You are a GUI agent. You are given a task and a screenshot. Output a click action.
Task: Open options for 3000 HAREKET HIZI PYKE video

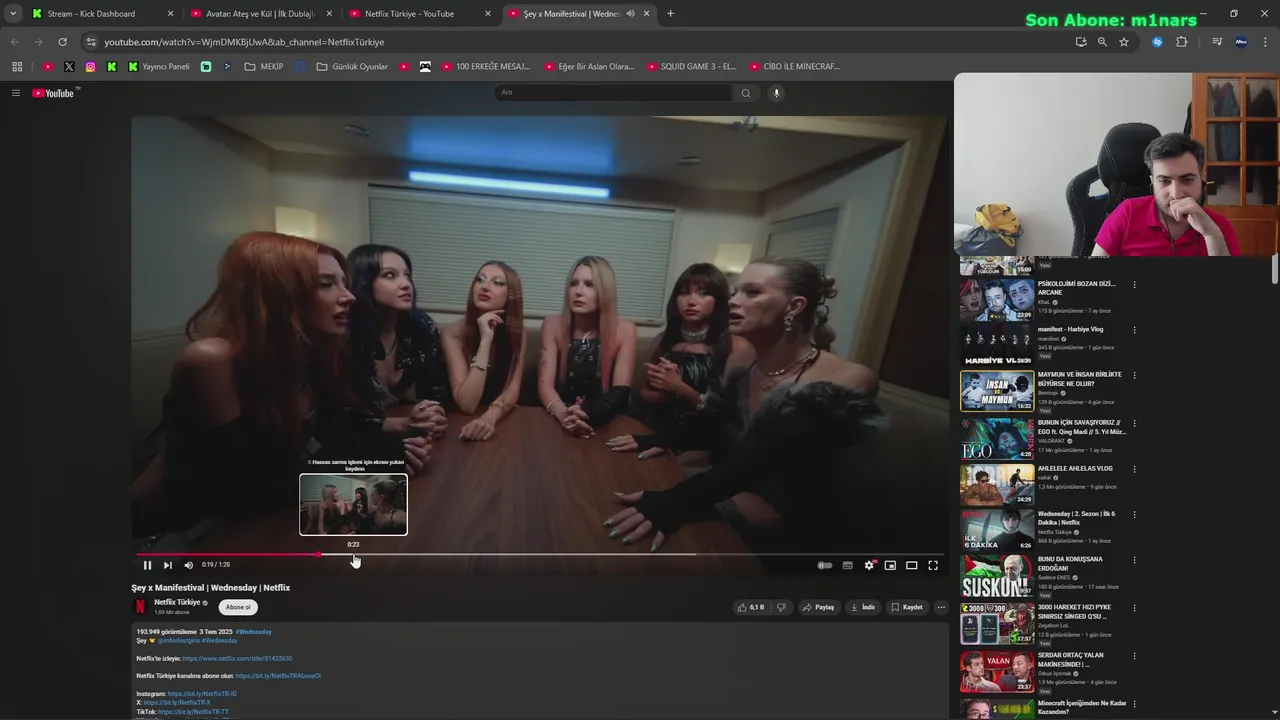pyautogui.click(x=1134, y=607)
